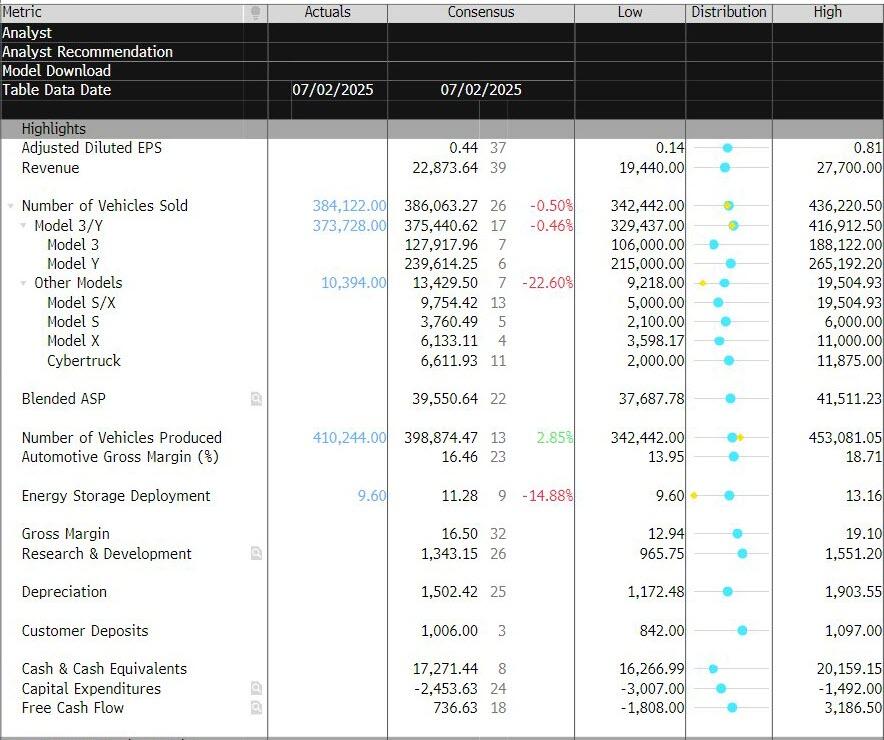Select the Cybertruck row label
884x740 pixels.
(84, 361)
